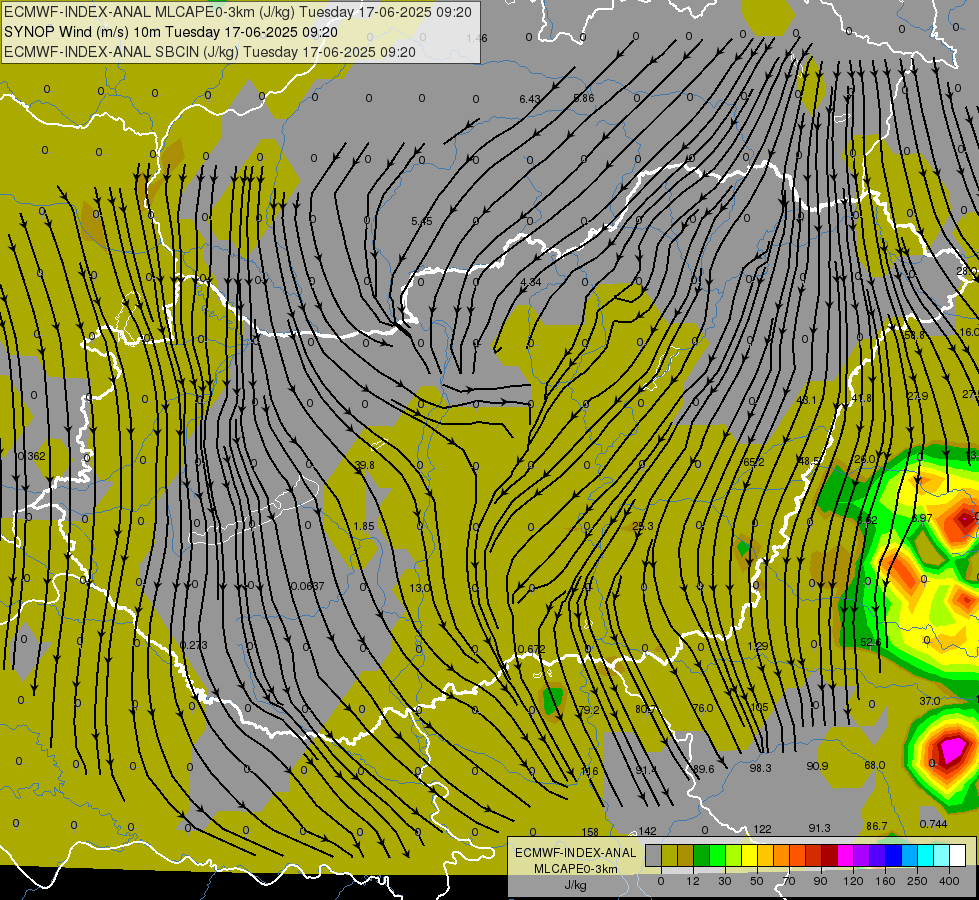Viewport: 979px width, 900px height.
Task: Click the map value '0.0637'
Action: pos(308,586)
